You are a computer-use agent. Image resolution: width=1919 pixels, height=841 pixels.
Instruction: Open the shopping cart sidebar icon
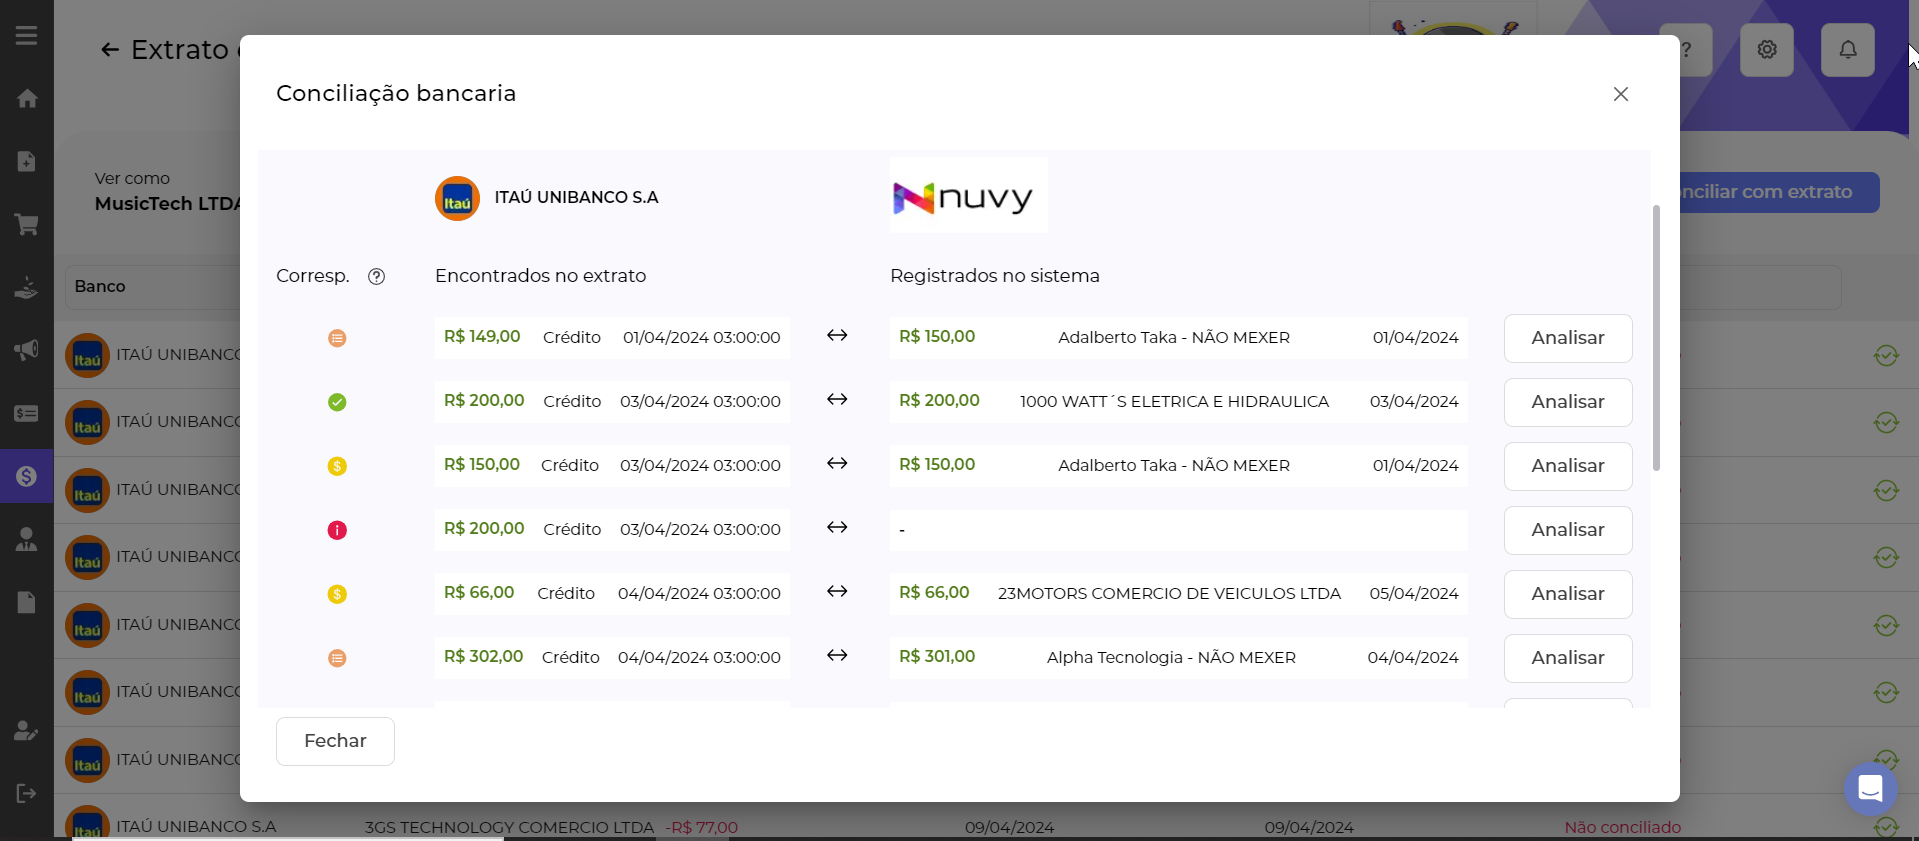coord(27,225)
